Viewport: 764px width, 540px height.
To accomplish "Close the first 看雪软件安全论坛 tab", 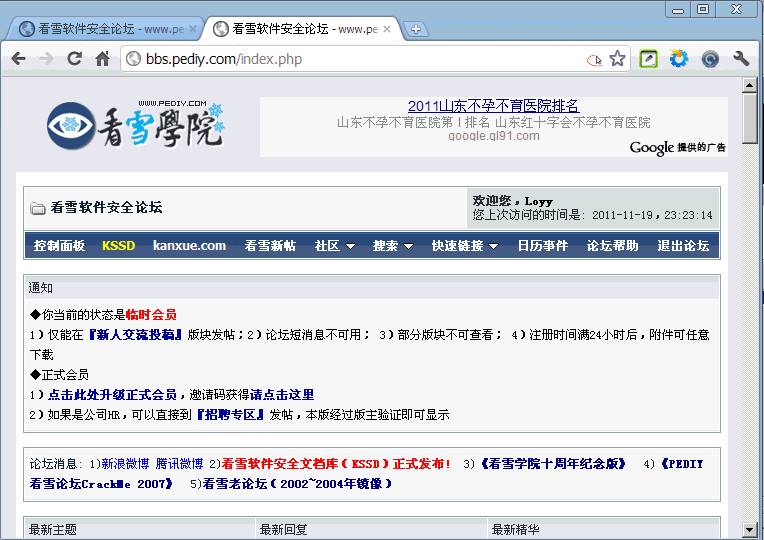I will click(192, 29).
